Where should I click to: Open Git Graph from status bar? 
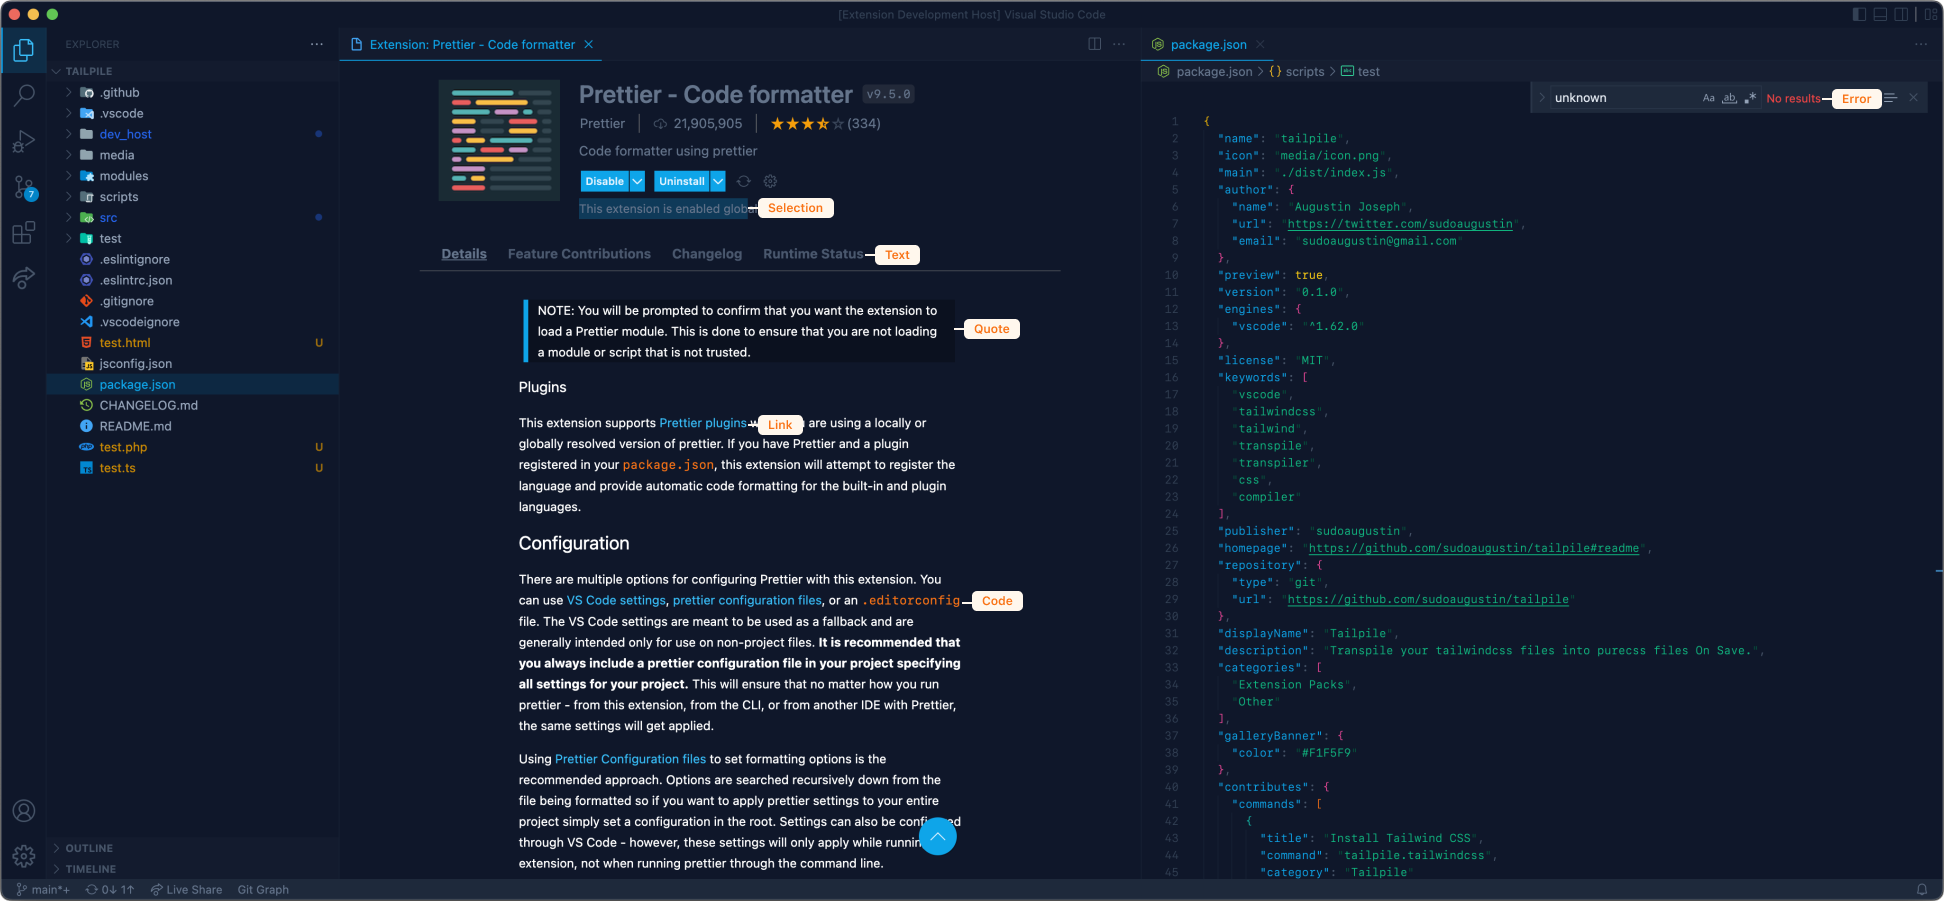(x=263, y=890)
